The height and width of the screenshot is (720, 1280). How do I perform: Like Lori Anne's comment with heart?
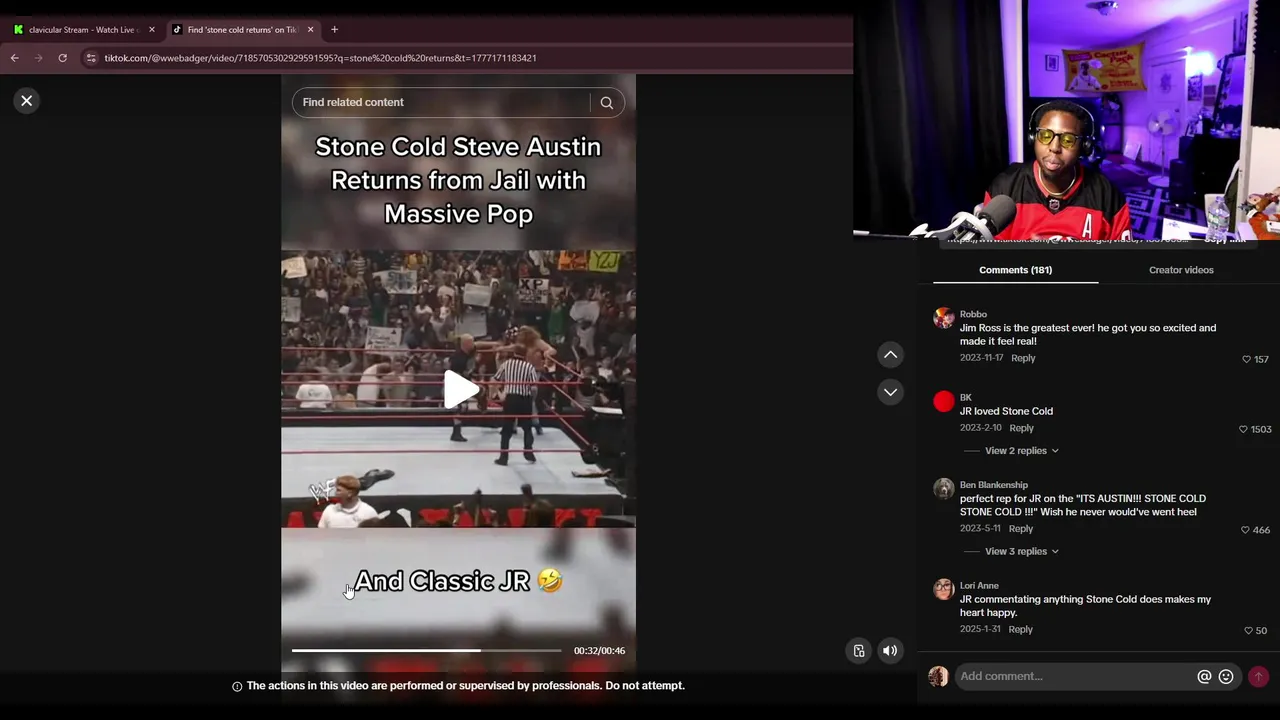pos(1248,631)
